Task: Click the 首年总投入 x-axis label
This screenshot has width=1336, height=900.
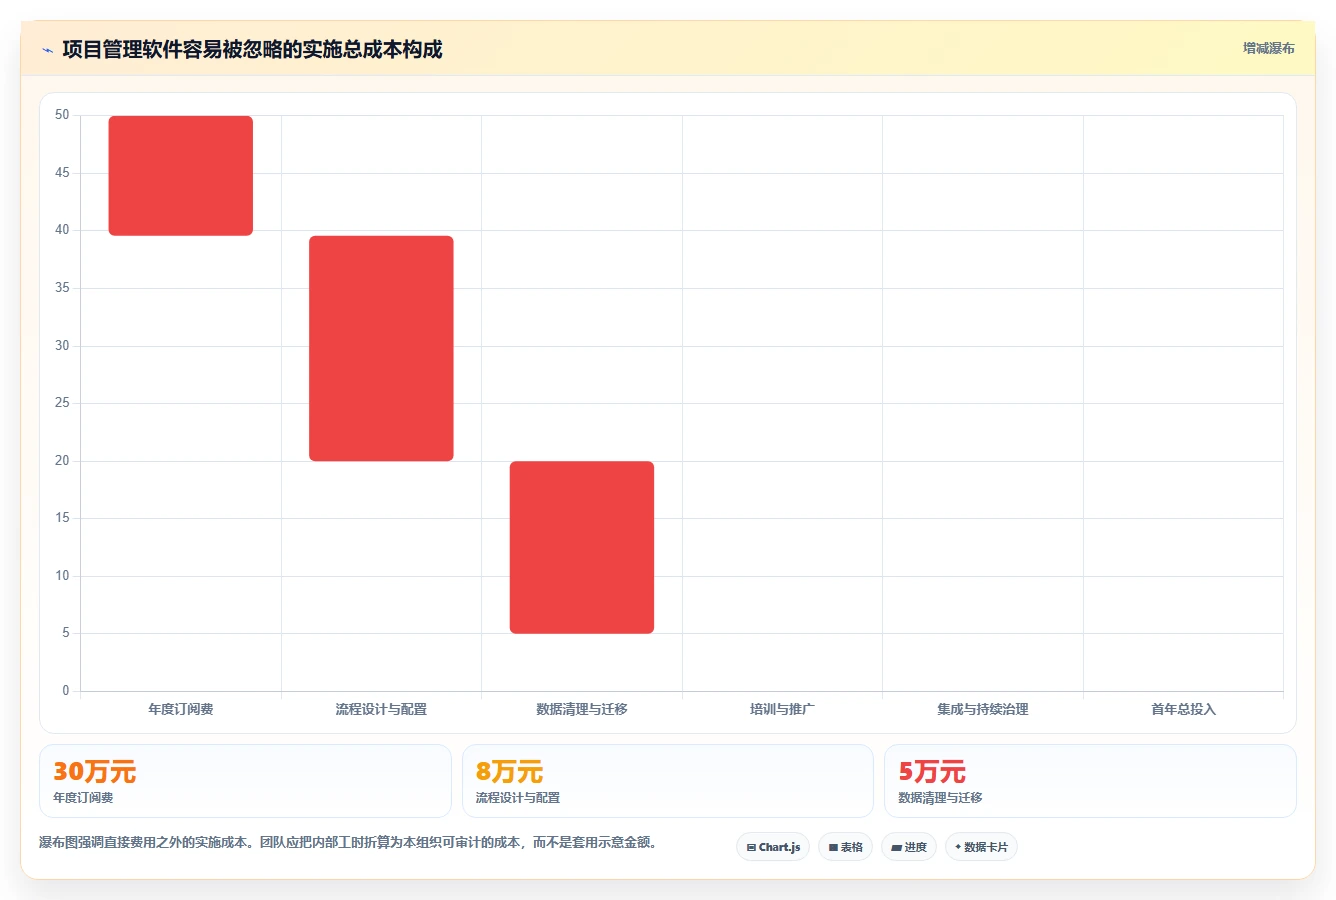Action: pyautogui.click(x=1183, y=709)
